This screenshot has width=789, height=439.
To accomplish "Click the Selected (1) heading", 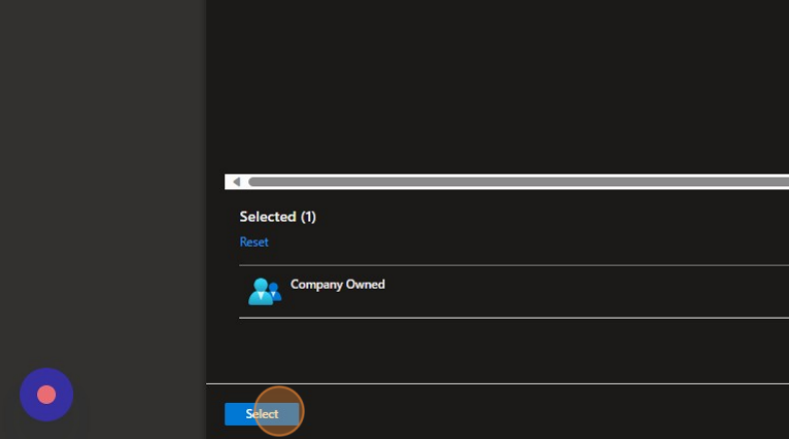I will click(277, 217).
